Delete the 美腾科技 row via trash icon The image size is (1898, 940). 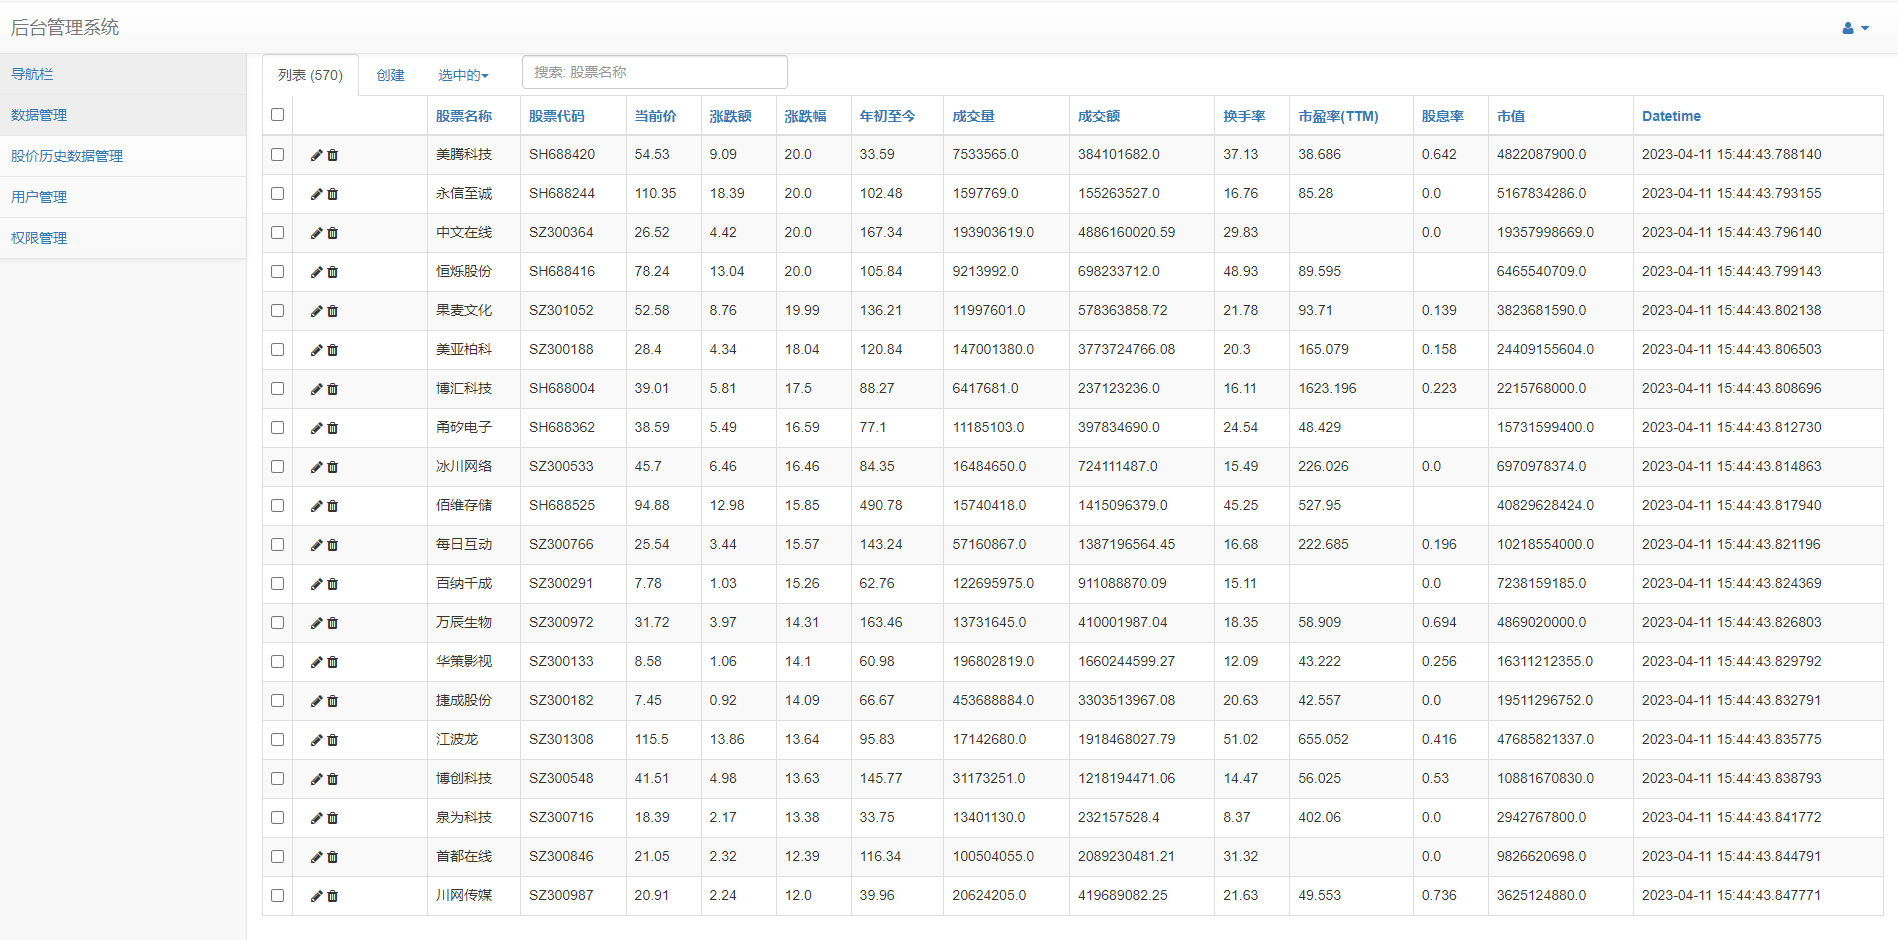333,155
